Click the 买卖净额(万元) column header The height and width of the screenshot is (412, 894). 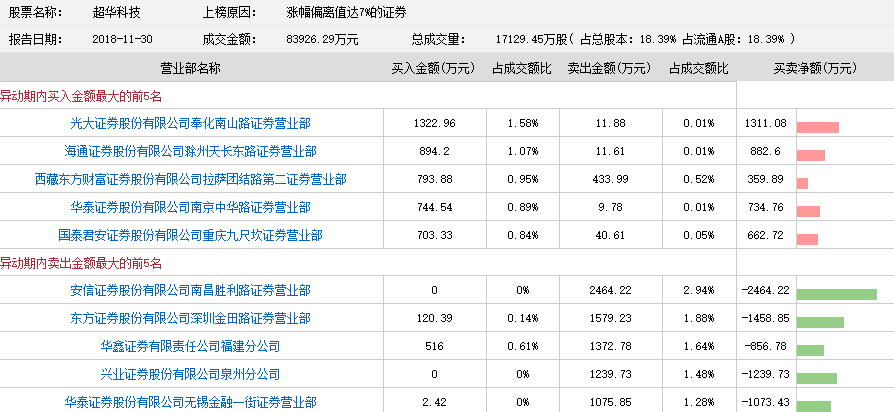click(x=815, y=69)
